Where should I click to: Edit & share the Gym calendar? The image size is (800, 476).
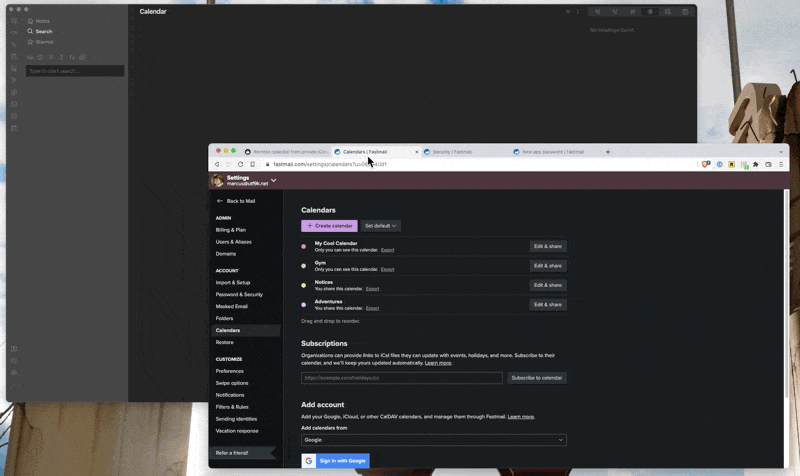coord(548,265)
